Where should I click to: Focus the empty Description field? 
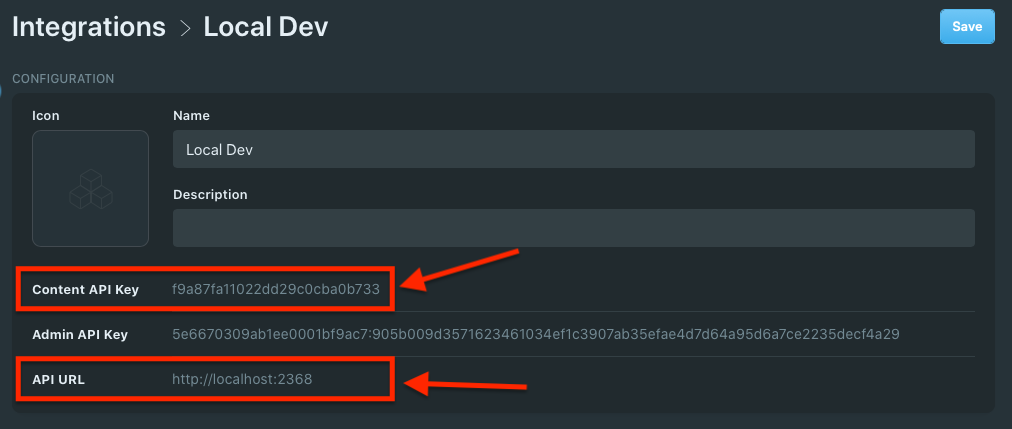click(573, 228)
